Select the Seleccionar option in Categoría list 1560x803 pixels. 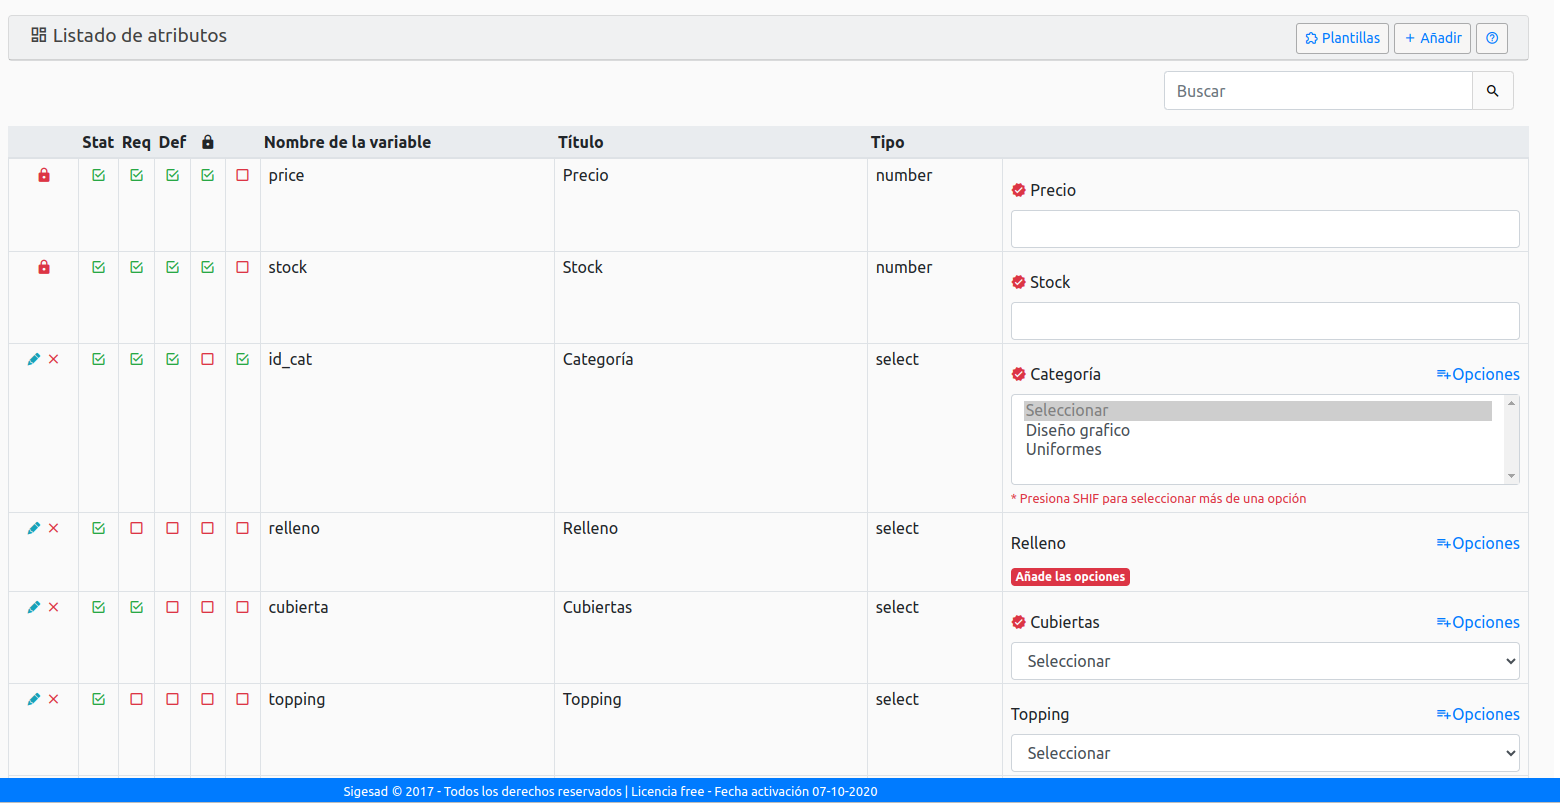click(x=1258, y=411)
